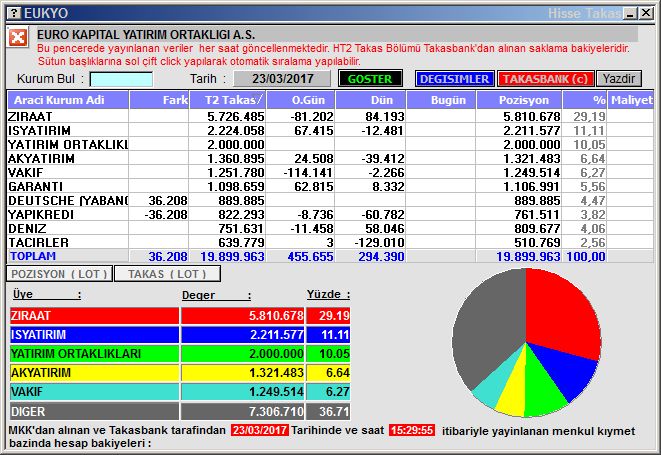Switch to TAKAS ( LOT ) tab
The image size is (661, 455).
pyautogui.click(x=167, y=274)
